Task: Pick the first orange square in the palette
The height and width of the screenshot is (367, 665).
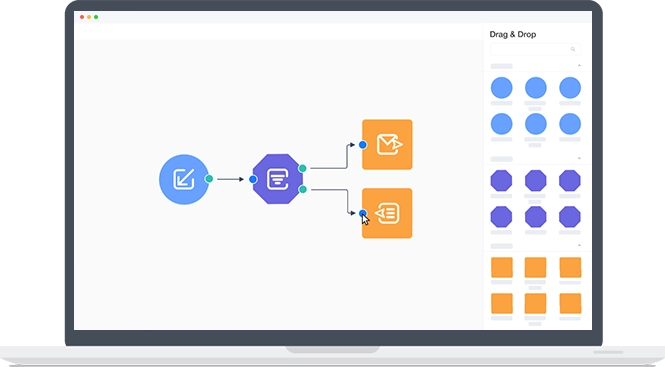Action: (x=502, y=267)
